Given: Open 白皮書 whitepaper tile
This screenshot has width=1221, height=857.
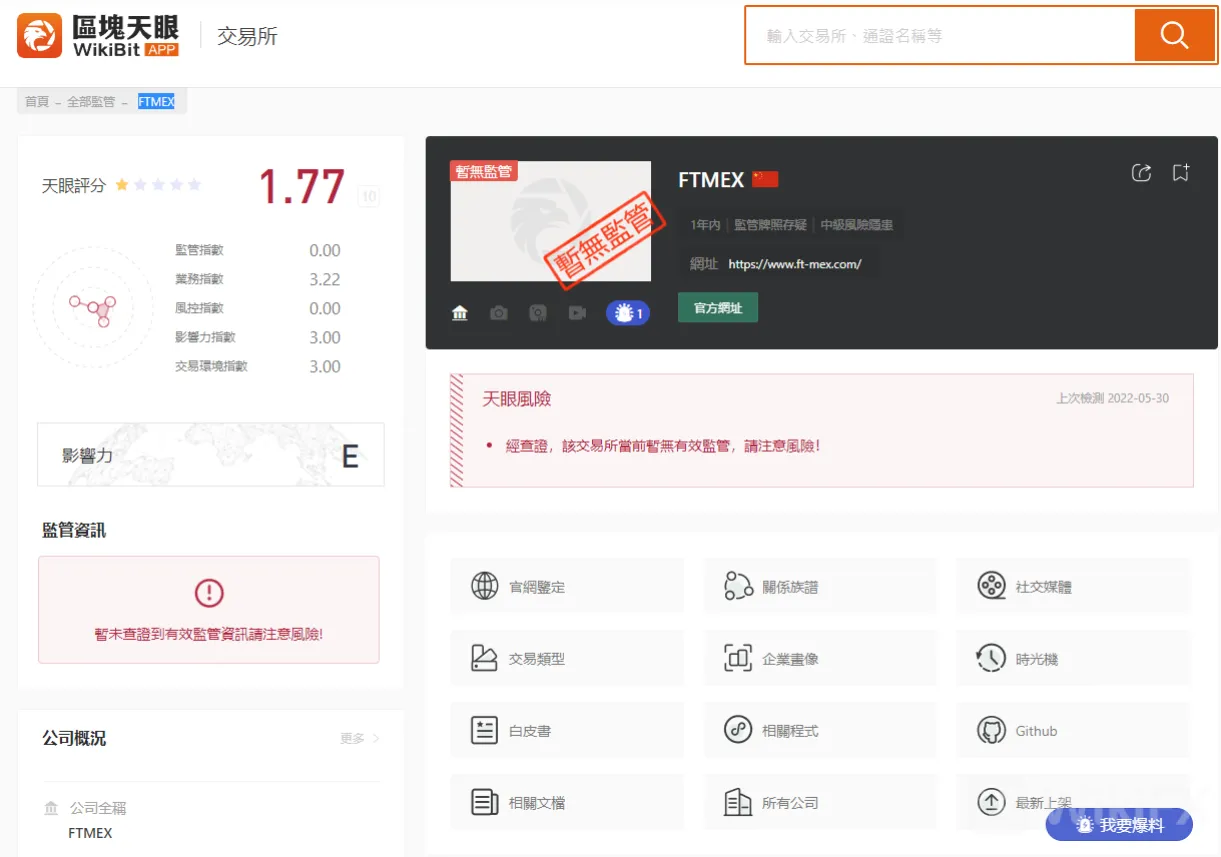Looking at the screenshot, I should (567, 730).
